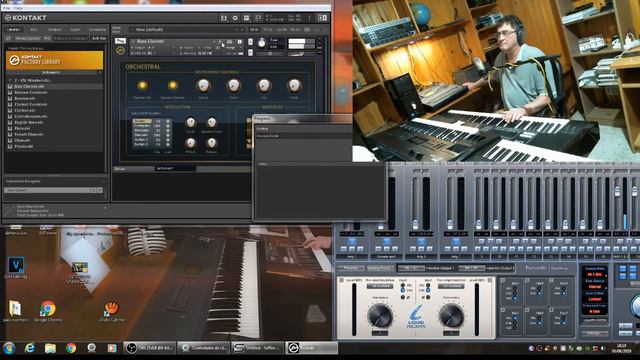Screen dimensions: 640x360
Task: Click Kontakt's rack view icon next to gear
Action: click(x=247, y=18)
